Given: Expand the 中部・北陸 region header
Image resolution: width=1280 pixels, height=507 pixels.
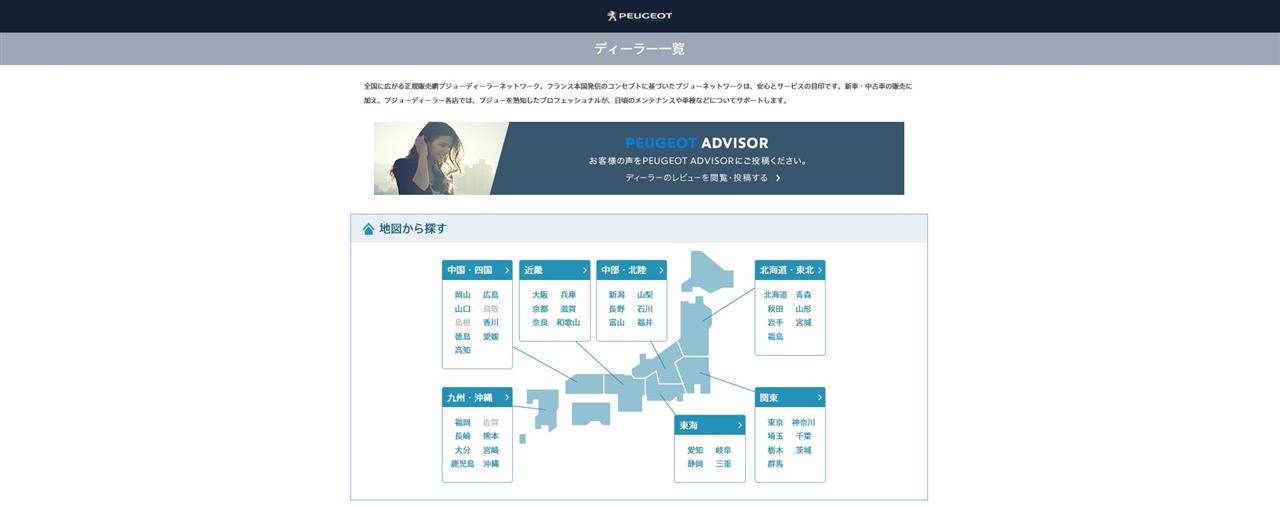Looking at the screenshot, I should pyautogui.click(x=631, y=270).
